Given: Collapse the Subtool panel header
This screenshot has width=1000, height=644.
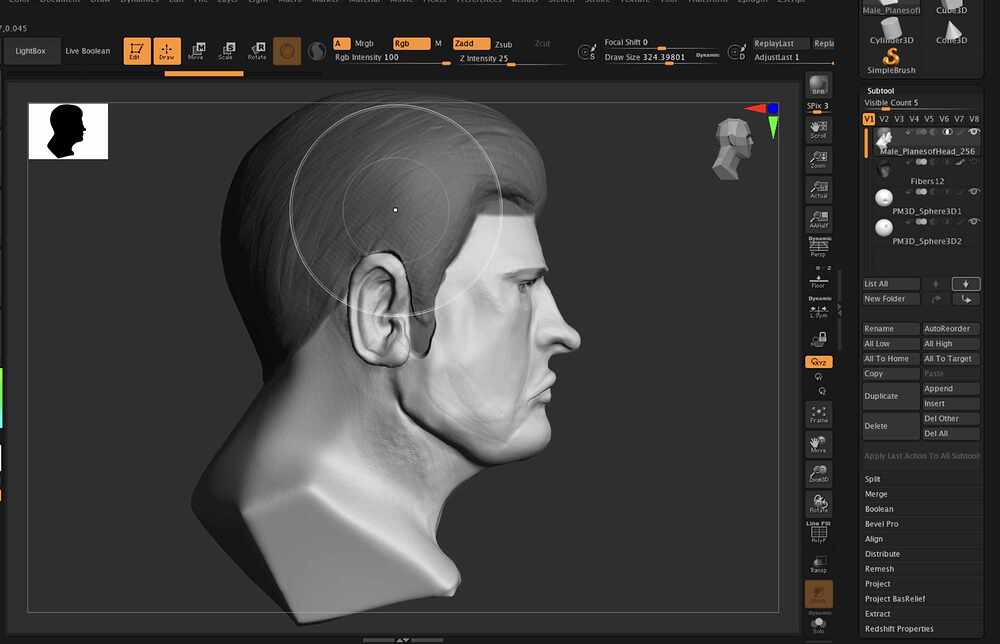Looking at the screenshot, I should pos(881,91).
